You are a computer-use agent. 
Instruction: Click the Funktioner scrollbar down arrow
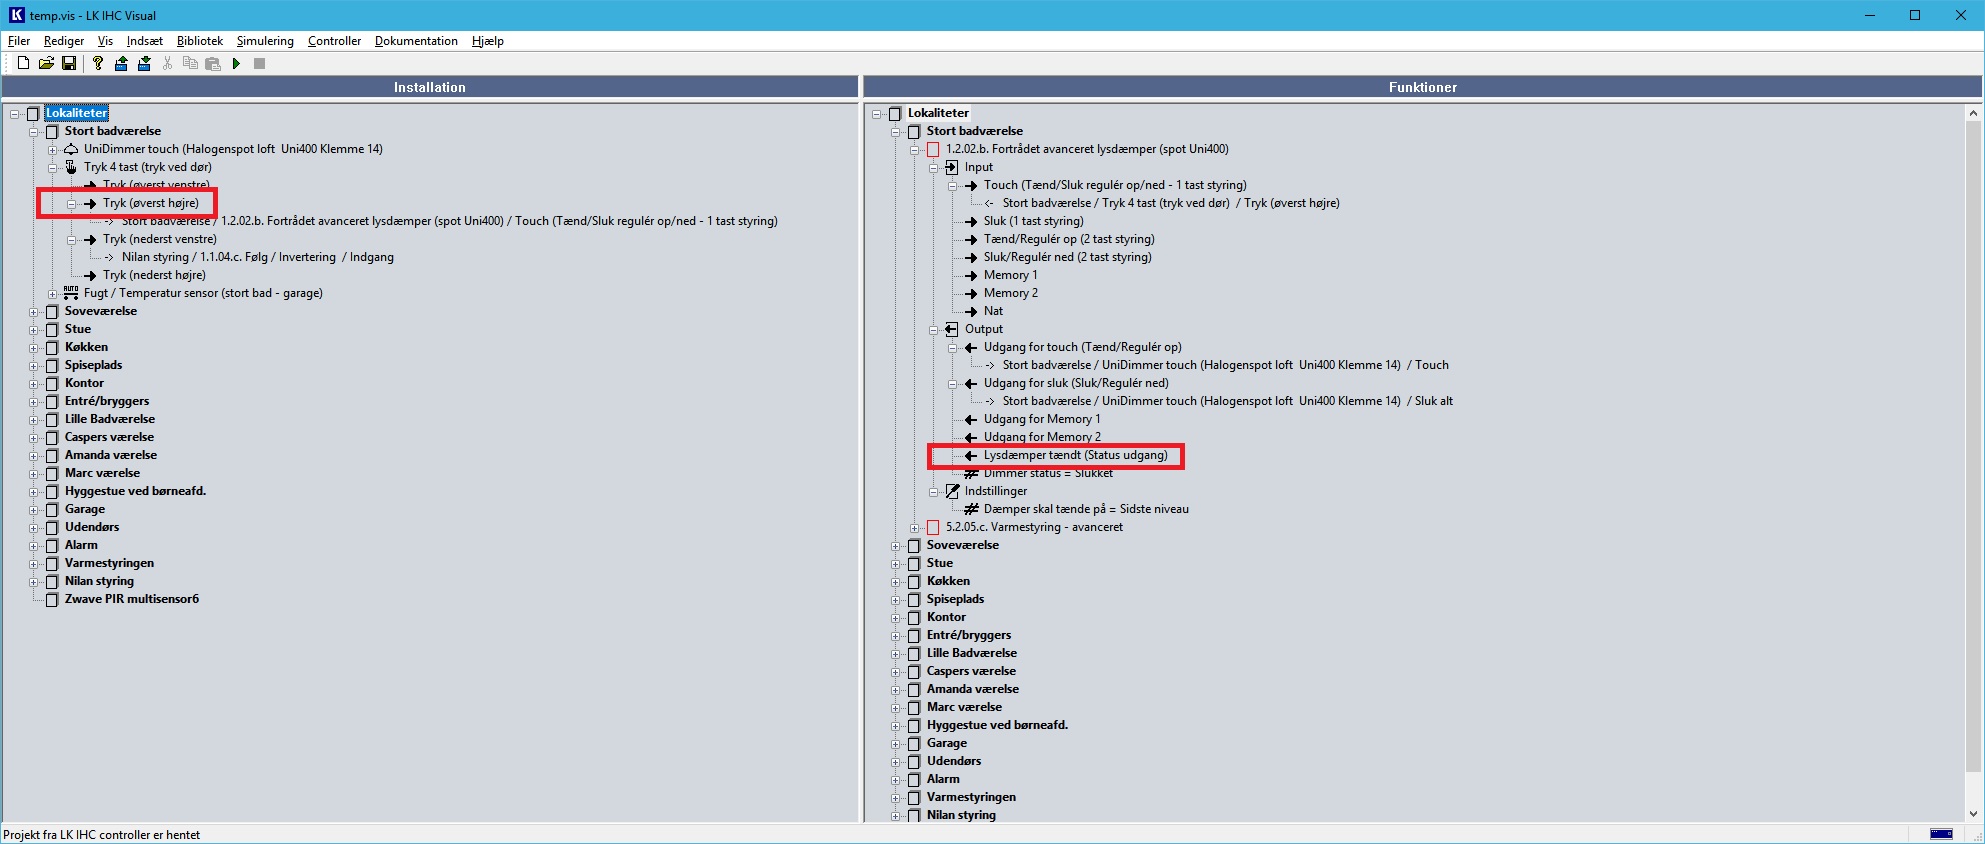[1972, 814]
